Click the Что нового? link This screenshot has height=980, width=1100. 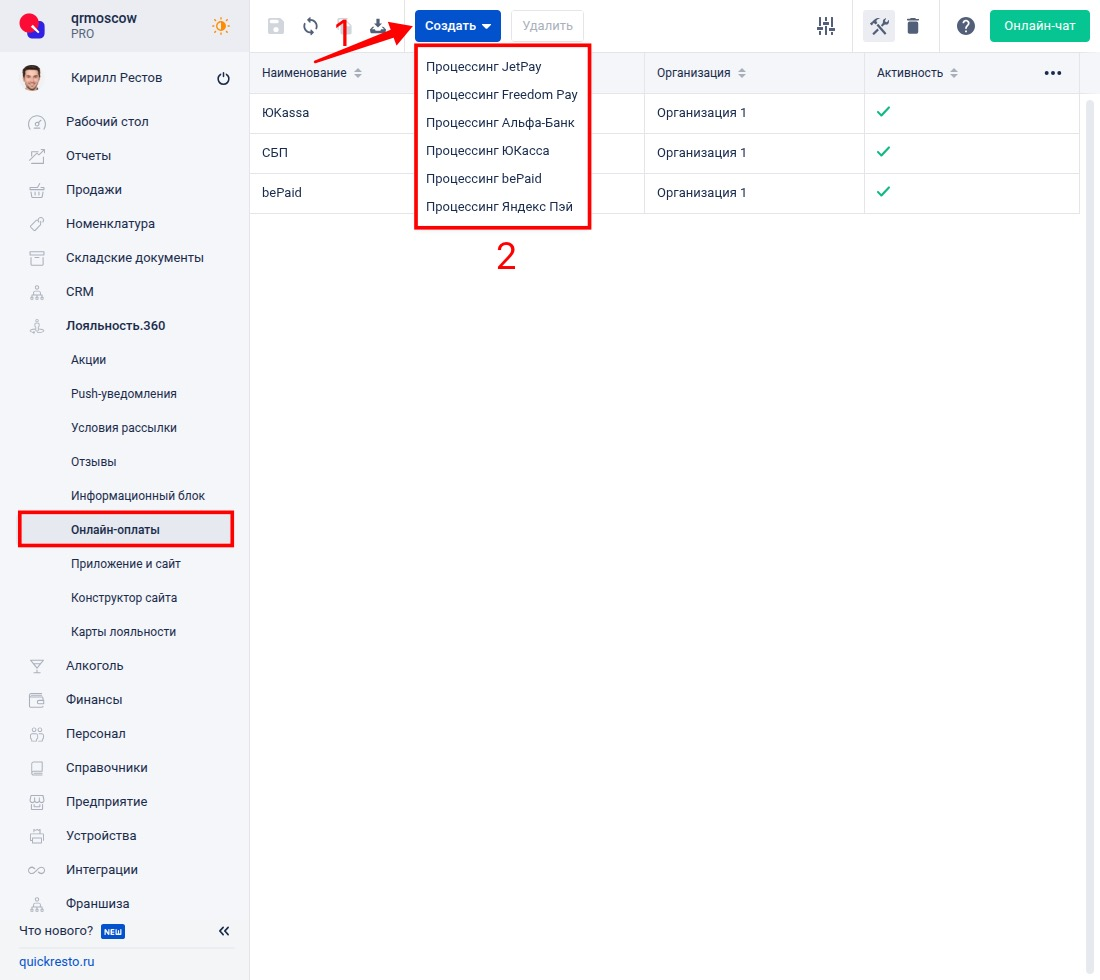pyautogui.click(x=56, y=931)
